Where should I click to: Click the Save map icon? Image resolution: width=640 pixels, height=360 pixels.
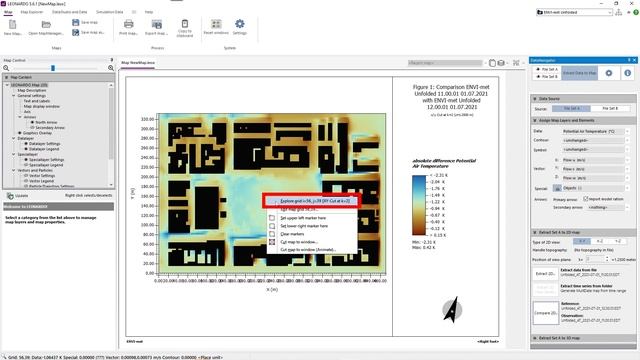click(x=76, y=22)
